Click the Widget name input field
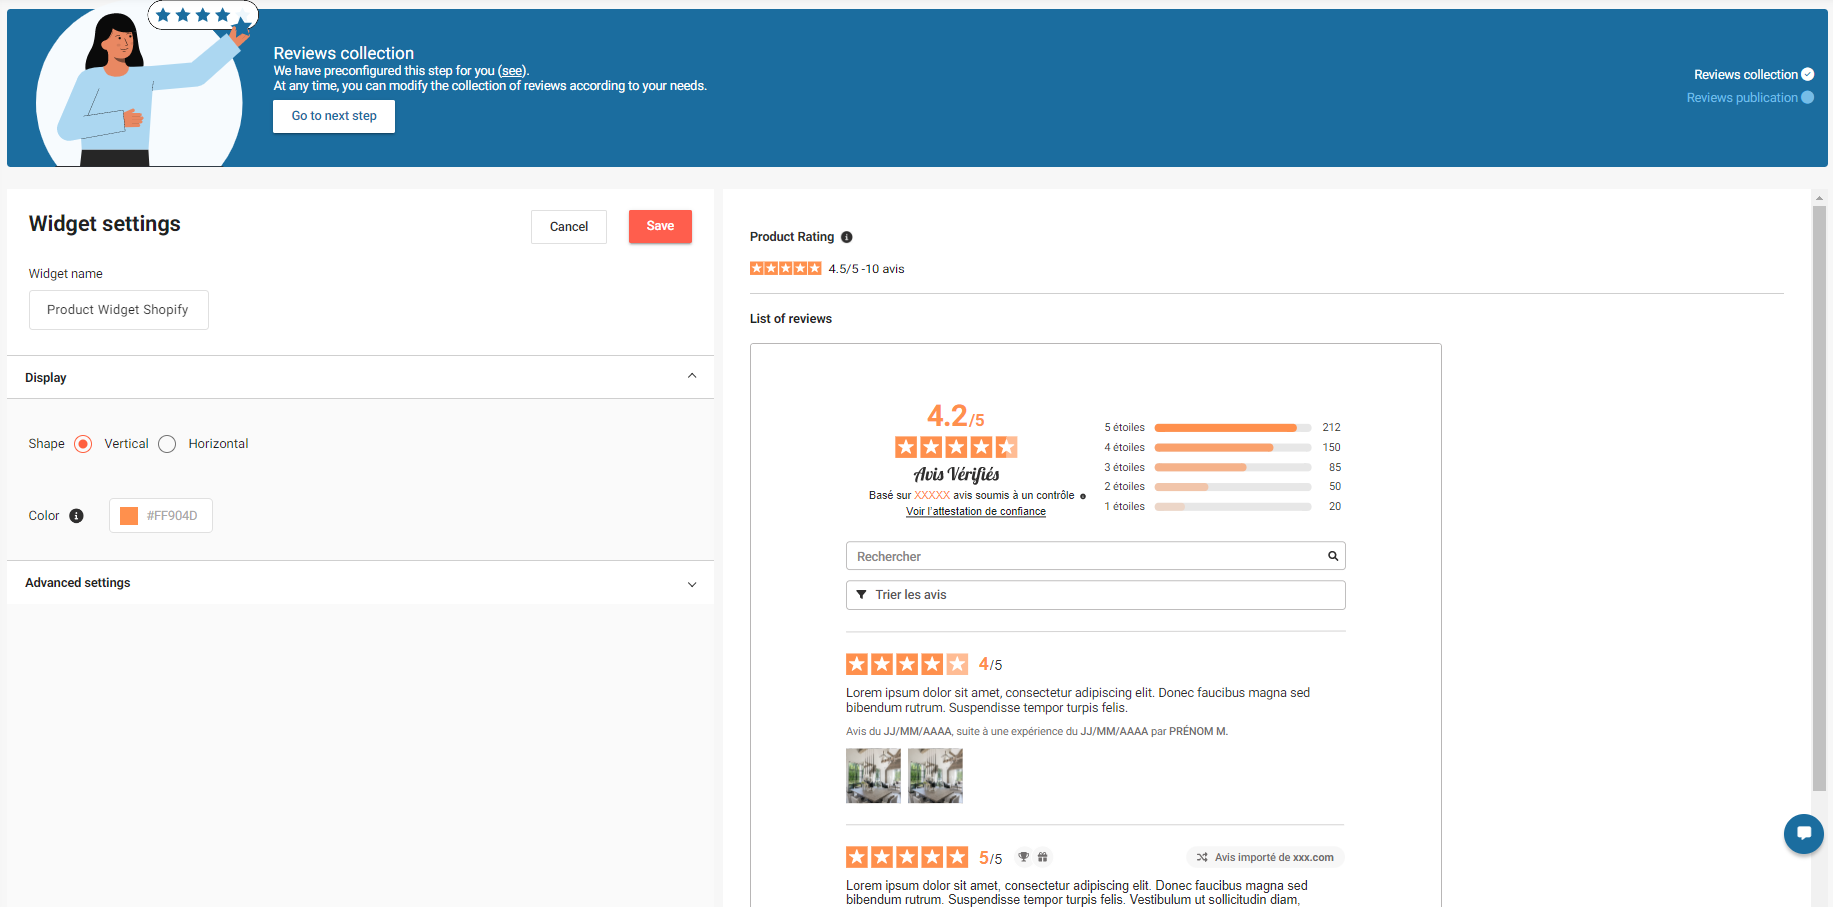Screen dimensions: 1833x907 (x=118, y=310)
